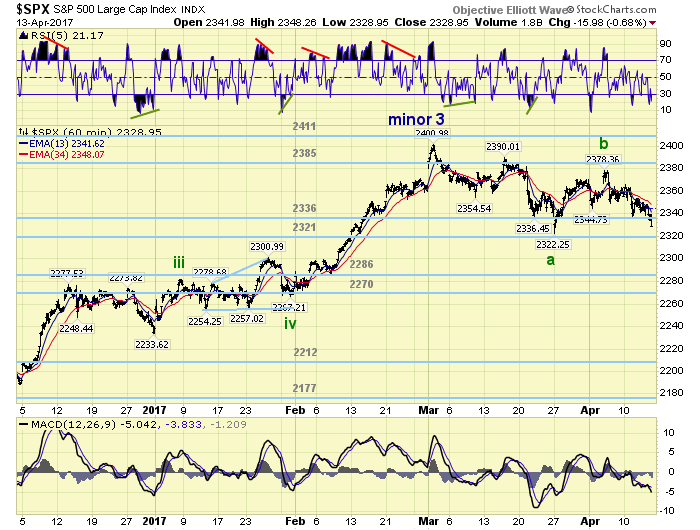Image resolution: width=700 pixels, height=530 pixels.
Task: Click the 2180 tick on the price axis
Action: (x=671, y=393)
